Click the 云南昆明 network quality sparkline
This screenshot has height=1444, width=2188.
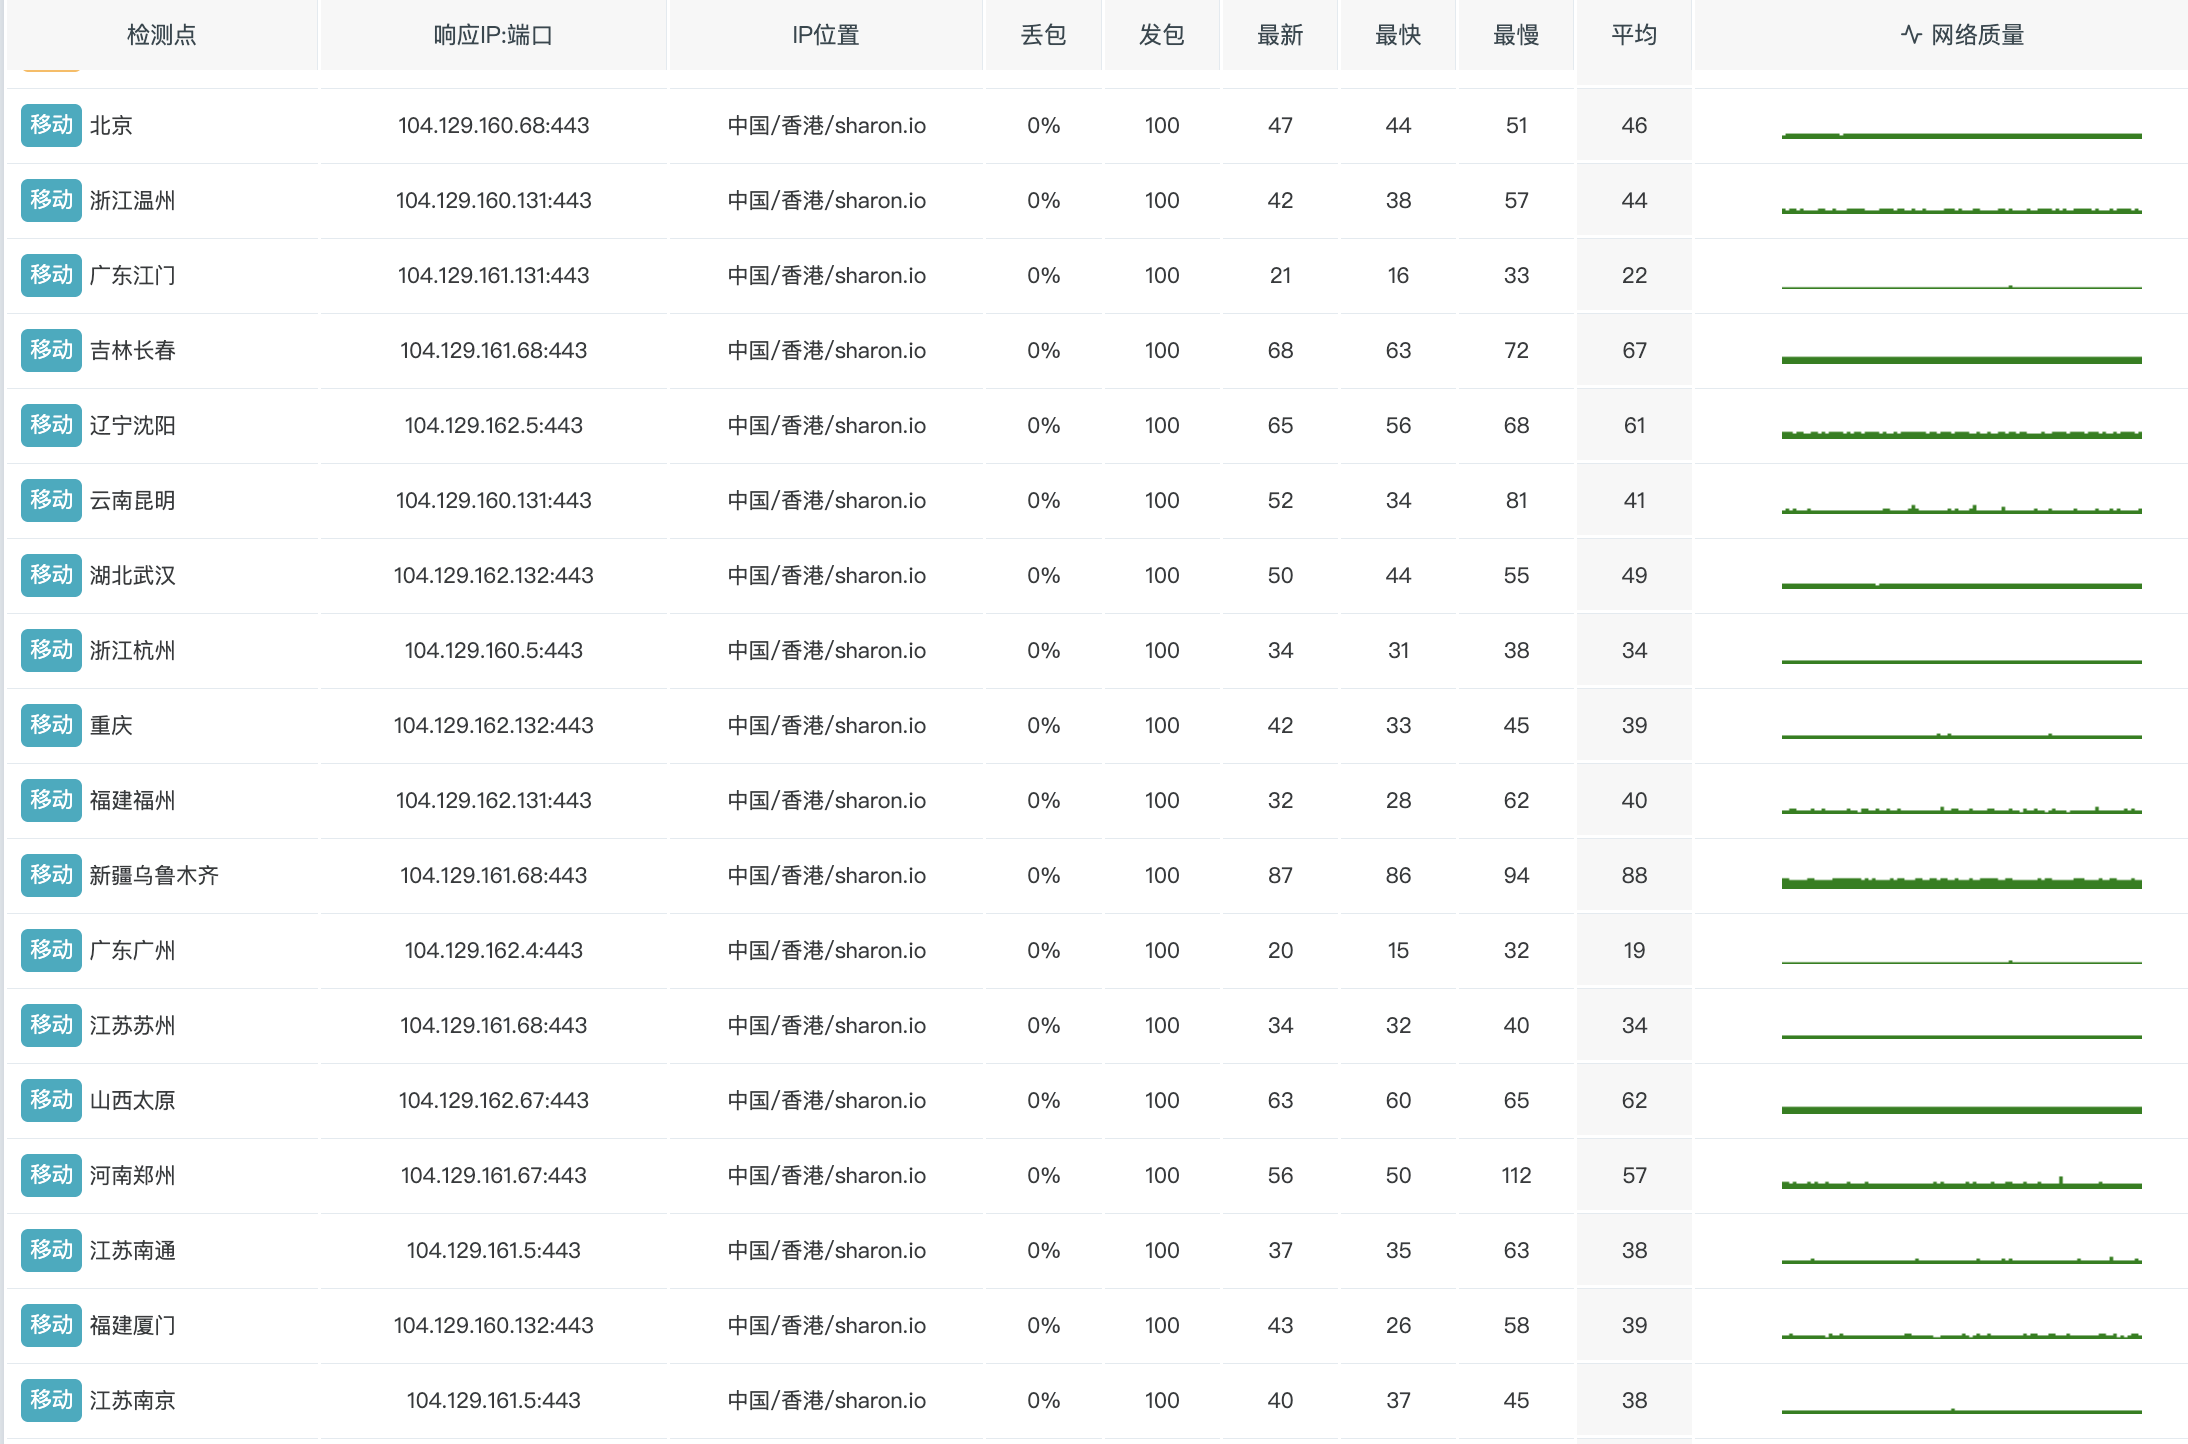point(1961,509)
